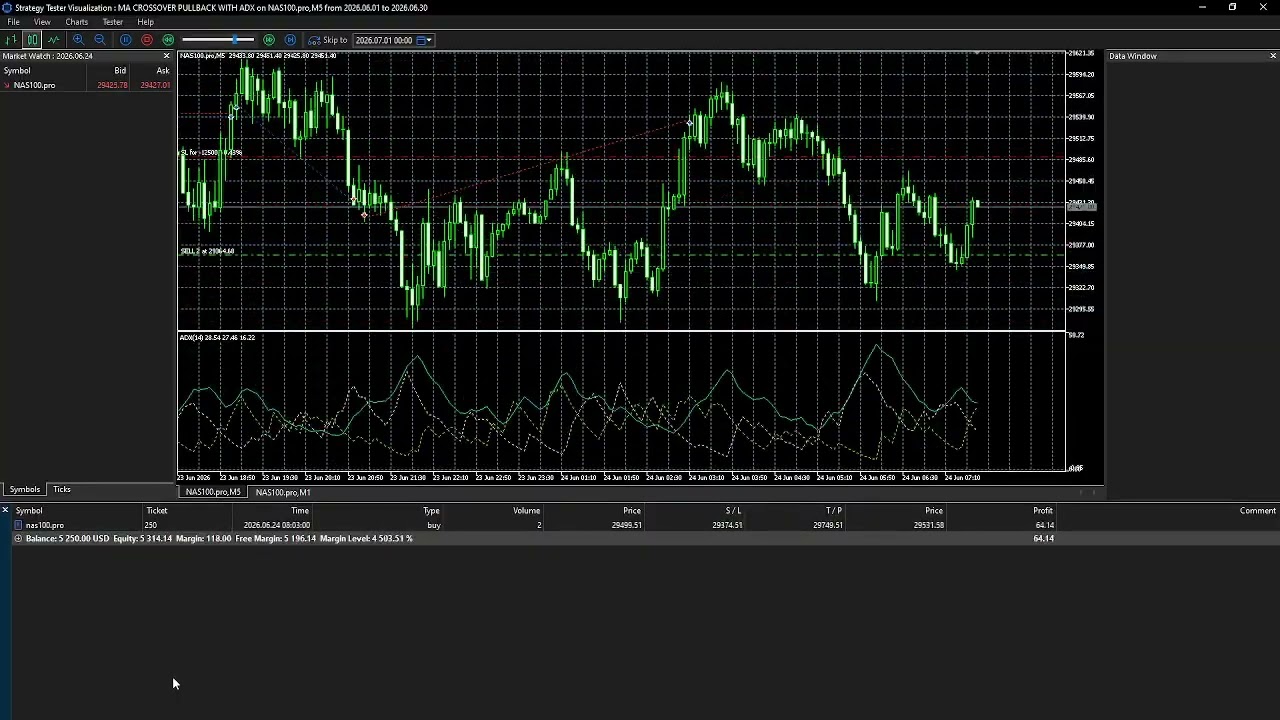Click the T / P column header
The width and height of the screenshot is (1280, 720).
834,511
